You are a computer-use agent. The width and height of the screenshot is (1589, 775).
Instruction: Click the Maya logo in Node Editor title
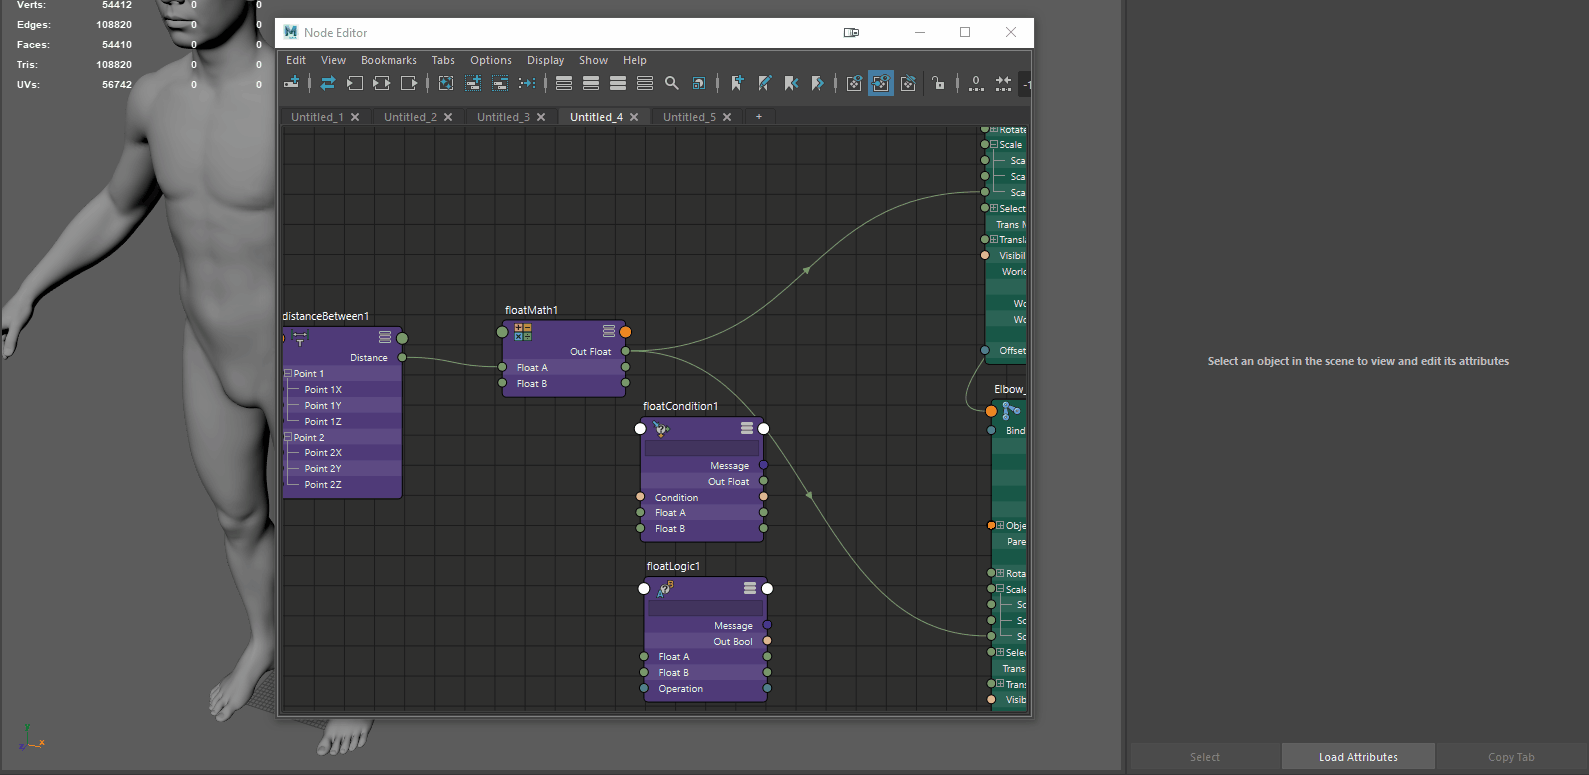pyautogui.click(x=291, y=32)
